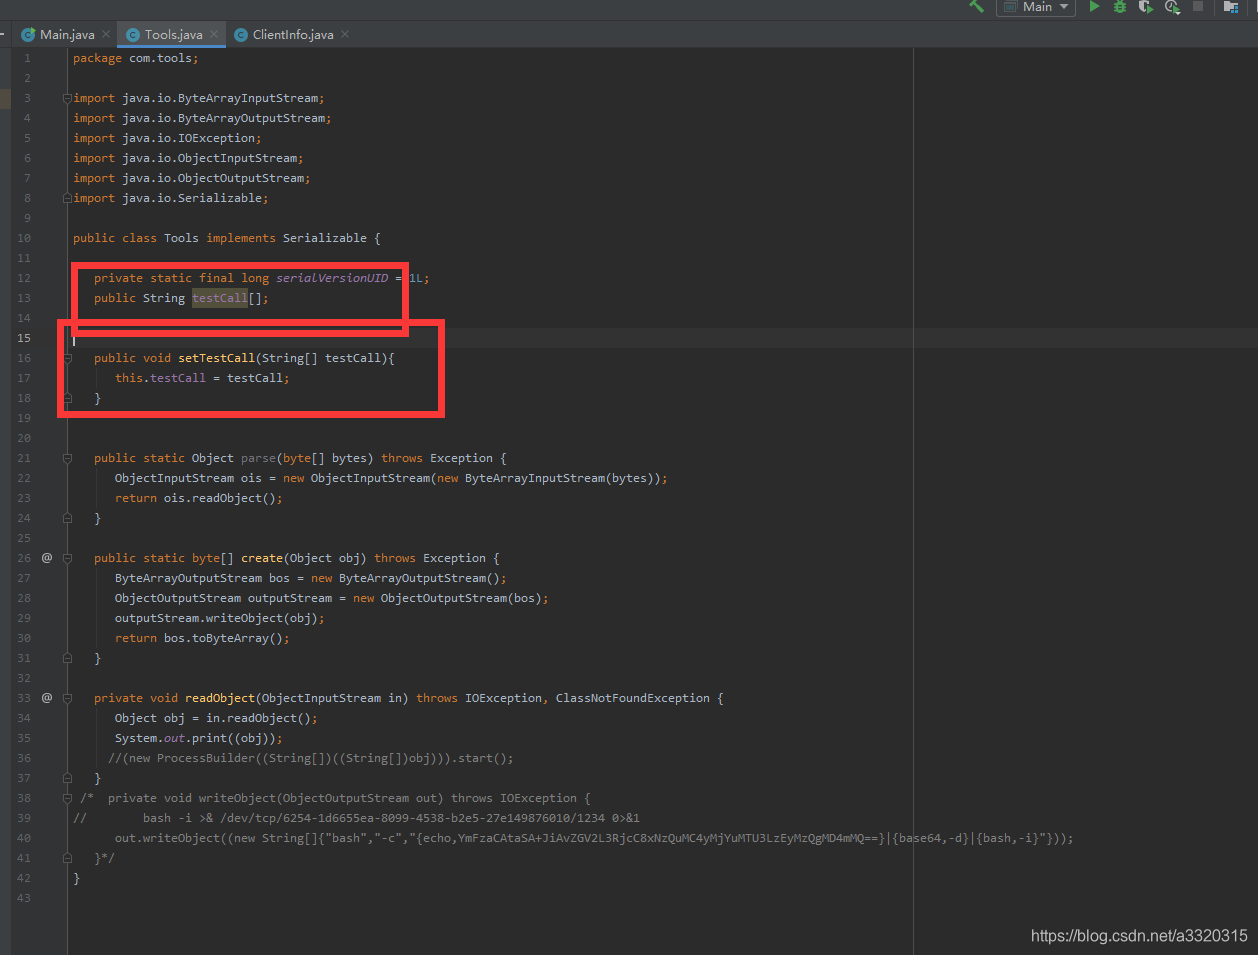Click line number 22 in the gutter
The image size is (1258, 955).
(x=24, y=478)
